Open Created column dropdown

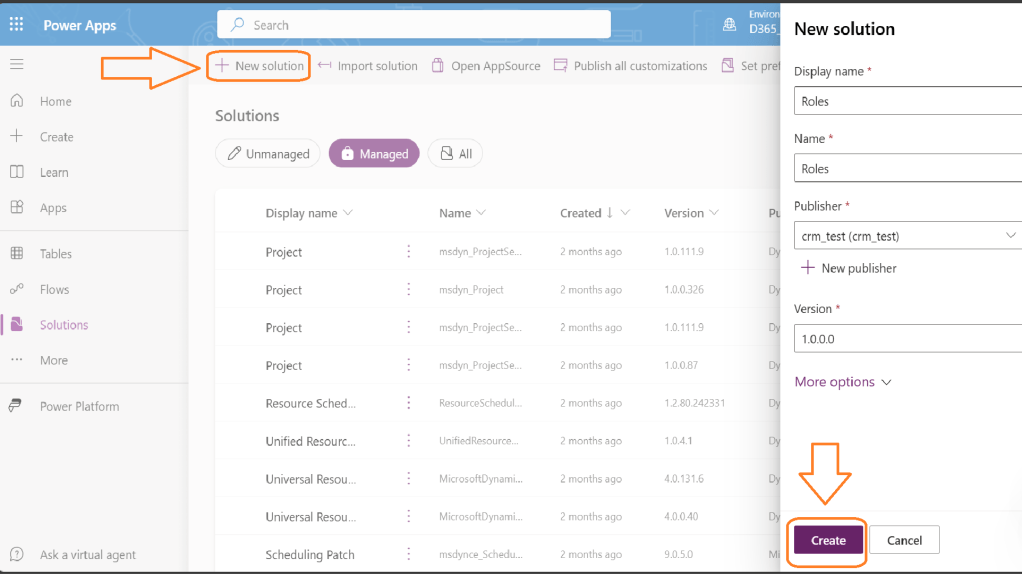(625, 213)
